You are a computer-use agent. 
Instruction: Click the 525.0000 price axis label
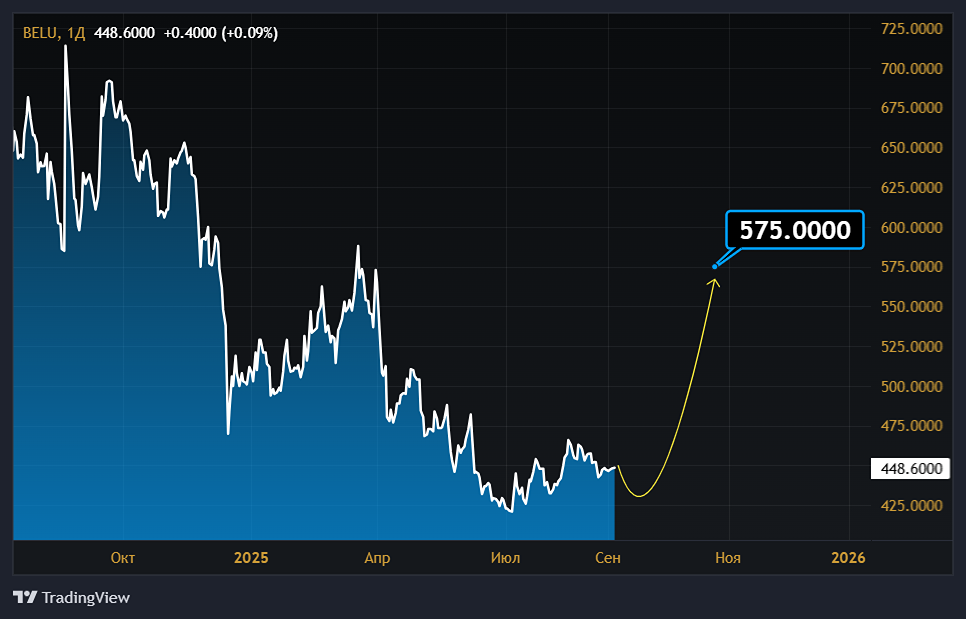pyautogui.click(x=912, y=347)
